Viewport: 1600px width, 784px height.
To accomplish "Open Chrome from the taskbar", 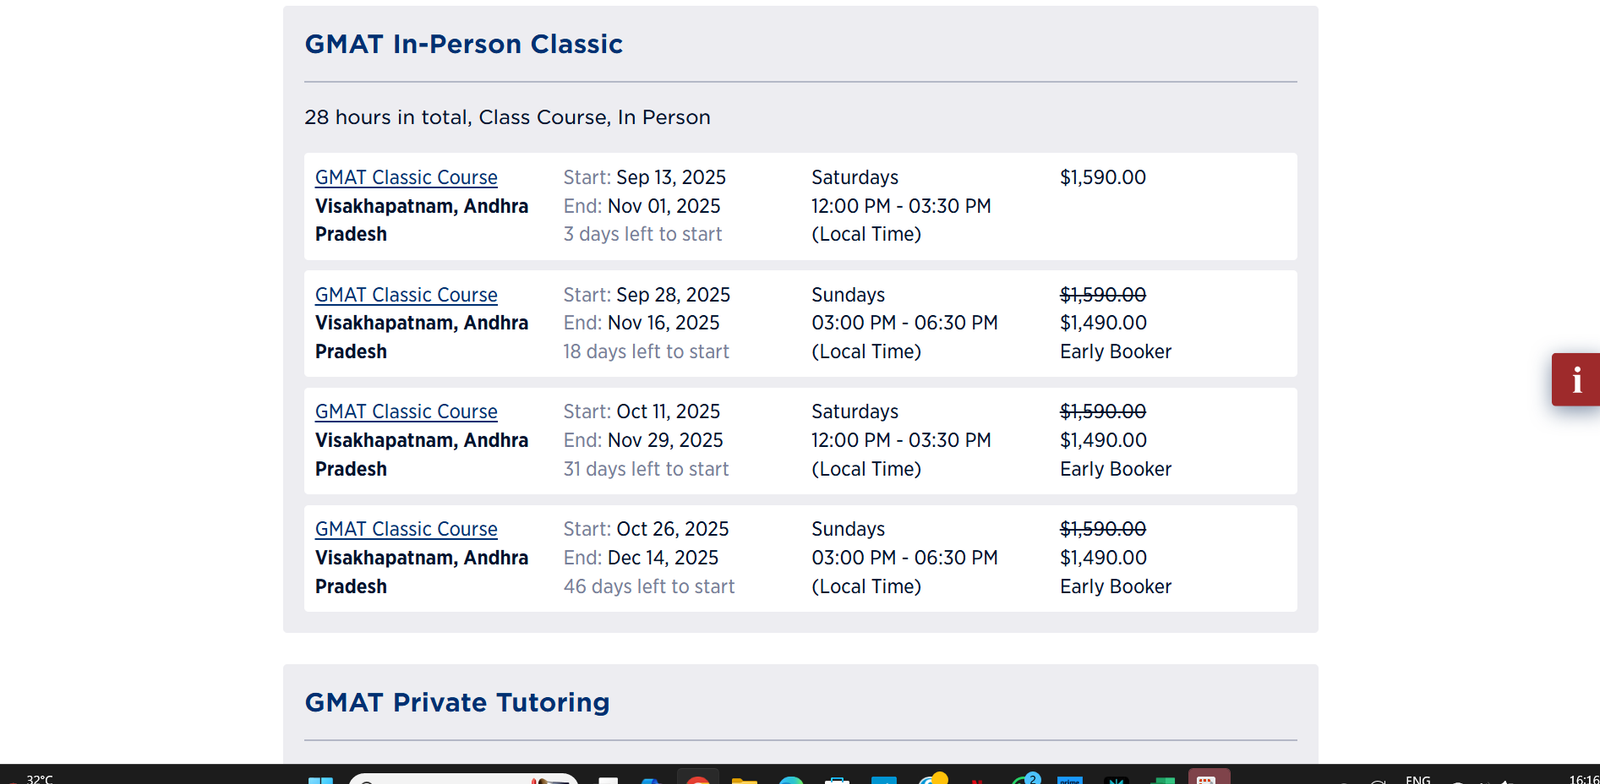I will [x=698, y=780].
